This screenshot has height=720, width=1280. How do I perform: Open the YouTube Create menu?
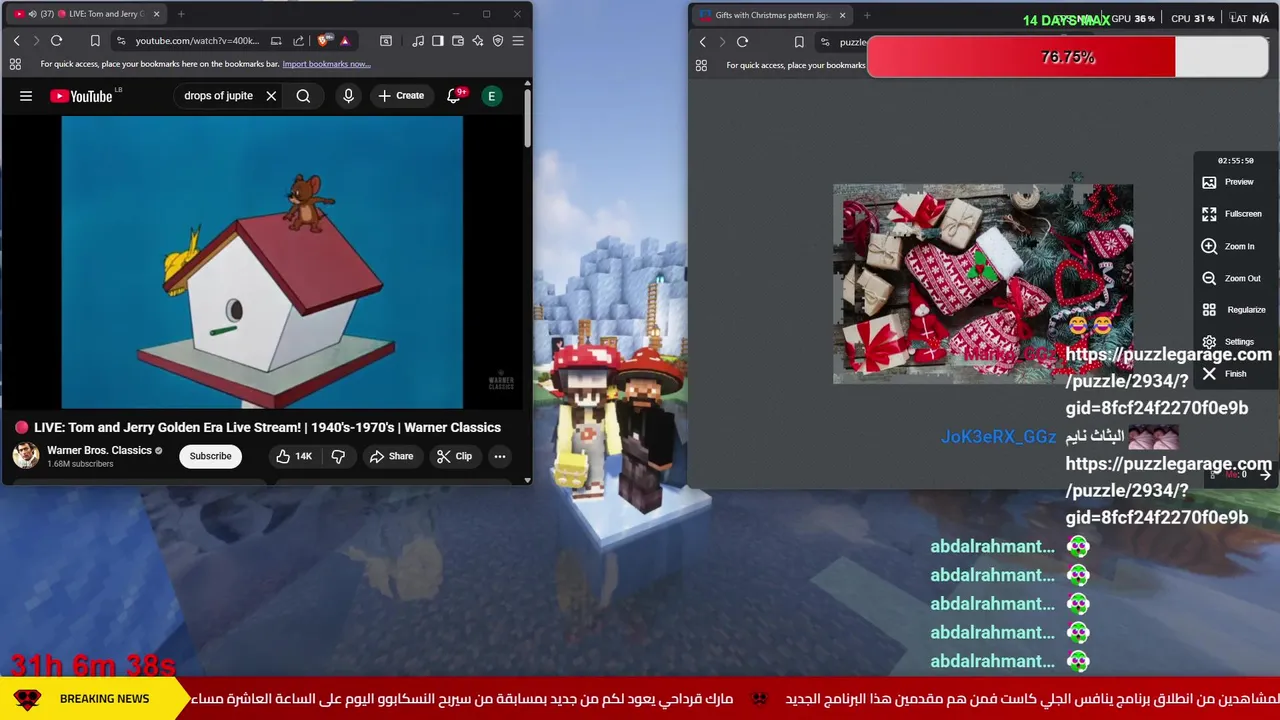(x=401, y=96)
